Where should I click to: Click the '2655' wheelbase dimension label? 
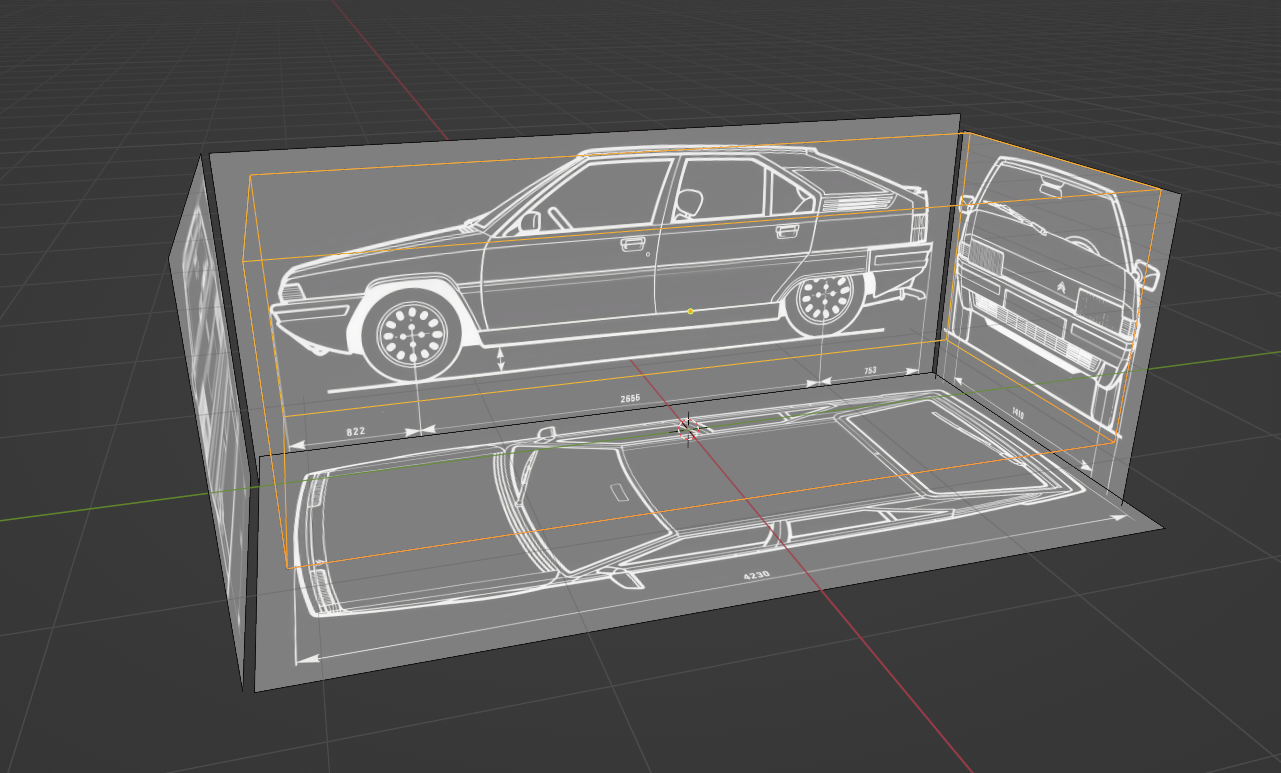pos(630,398)
